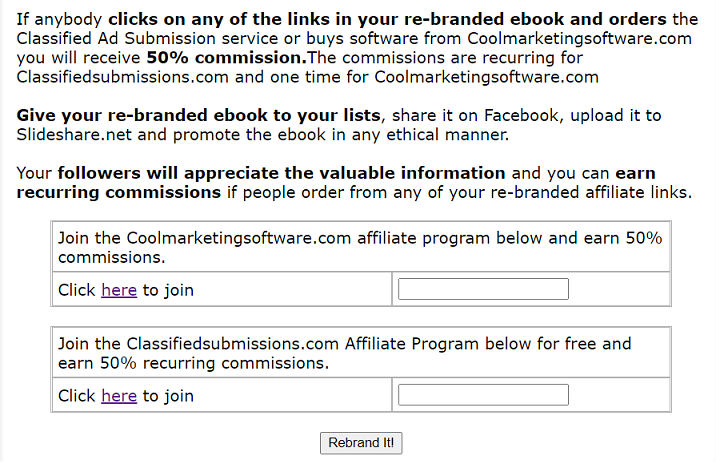The image size is (716, 464).
Task: Click bold 'followers will appreciate the valuable information'
Action: pyautogui.click(x=281, y=173)
